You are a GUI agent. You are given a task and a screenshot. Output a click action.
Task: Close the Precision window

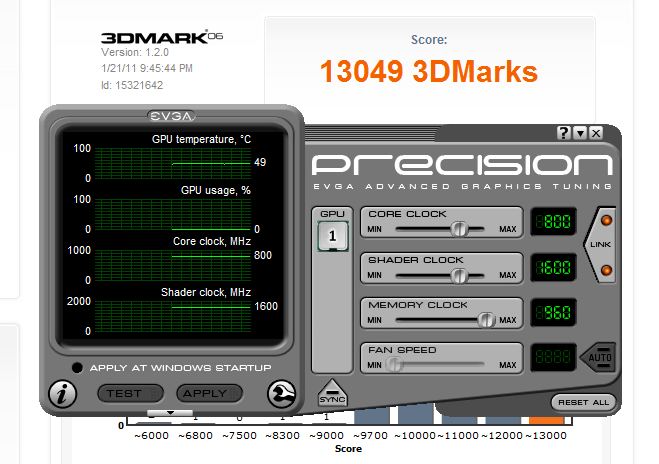[x=596, y=133]
